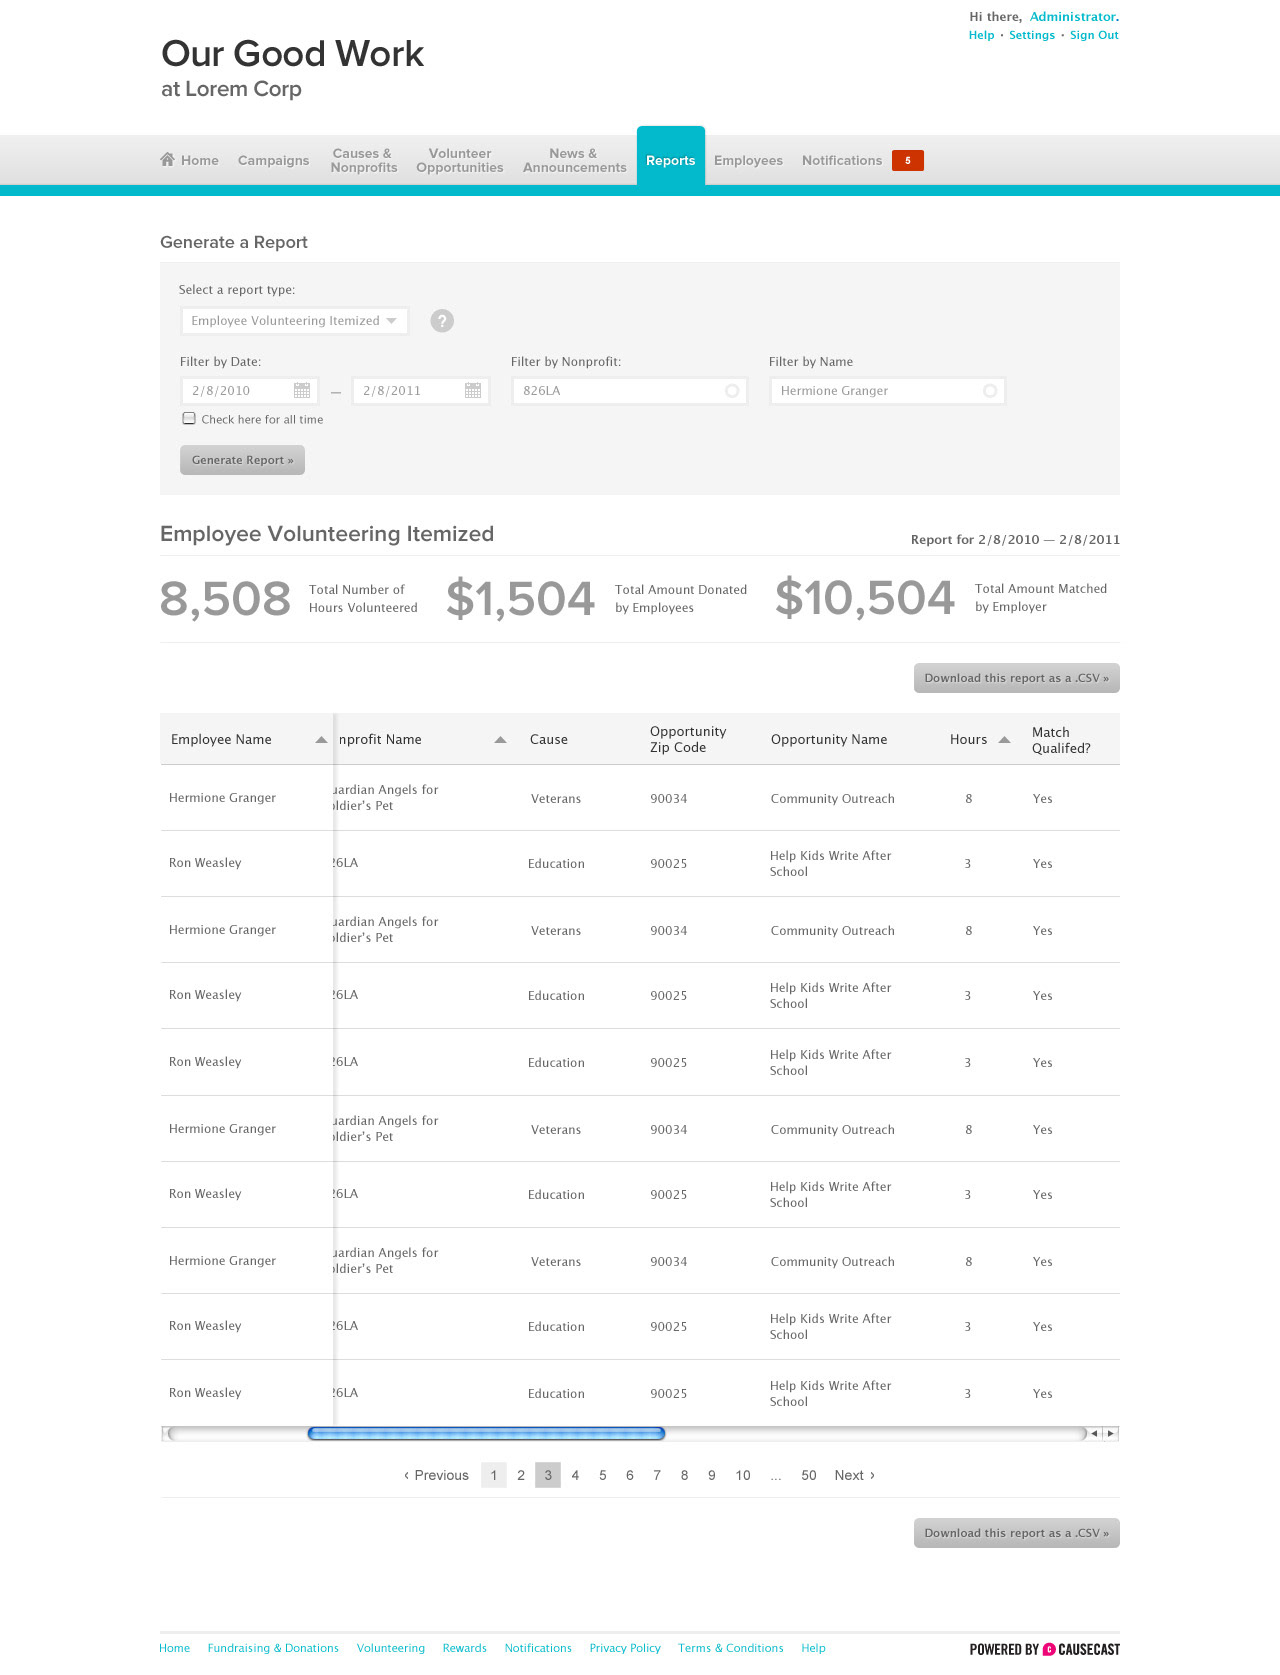This screenshot has width=1280, height=1675.
Task: Open the report type dropdown
Action: coord(295,321)
